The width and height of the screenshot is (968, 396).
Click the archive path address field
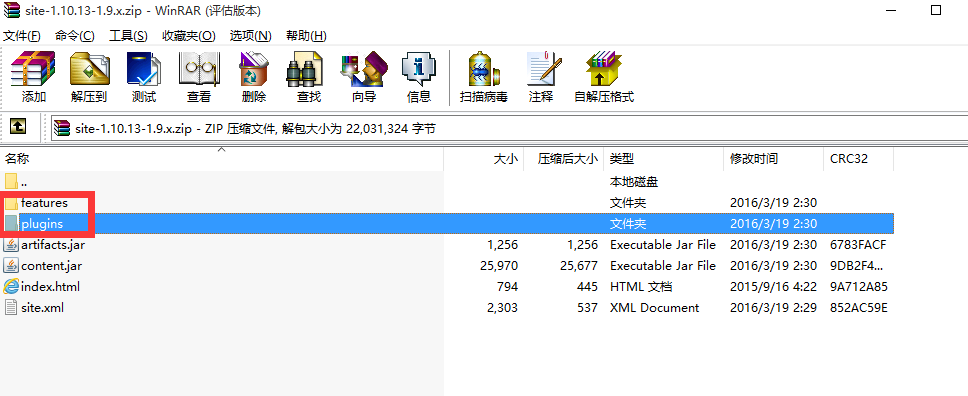pyautogui.click(x=509, y=128)
